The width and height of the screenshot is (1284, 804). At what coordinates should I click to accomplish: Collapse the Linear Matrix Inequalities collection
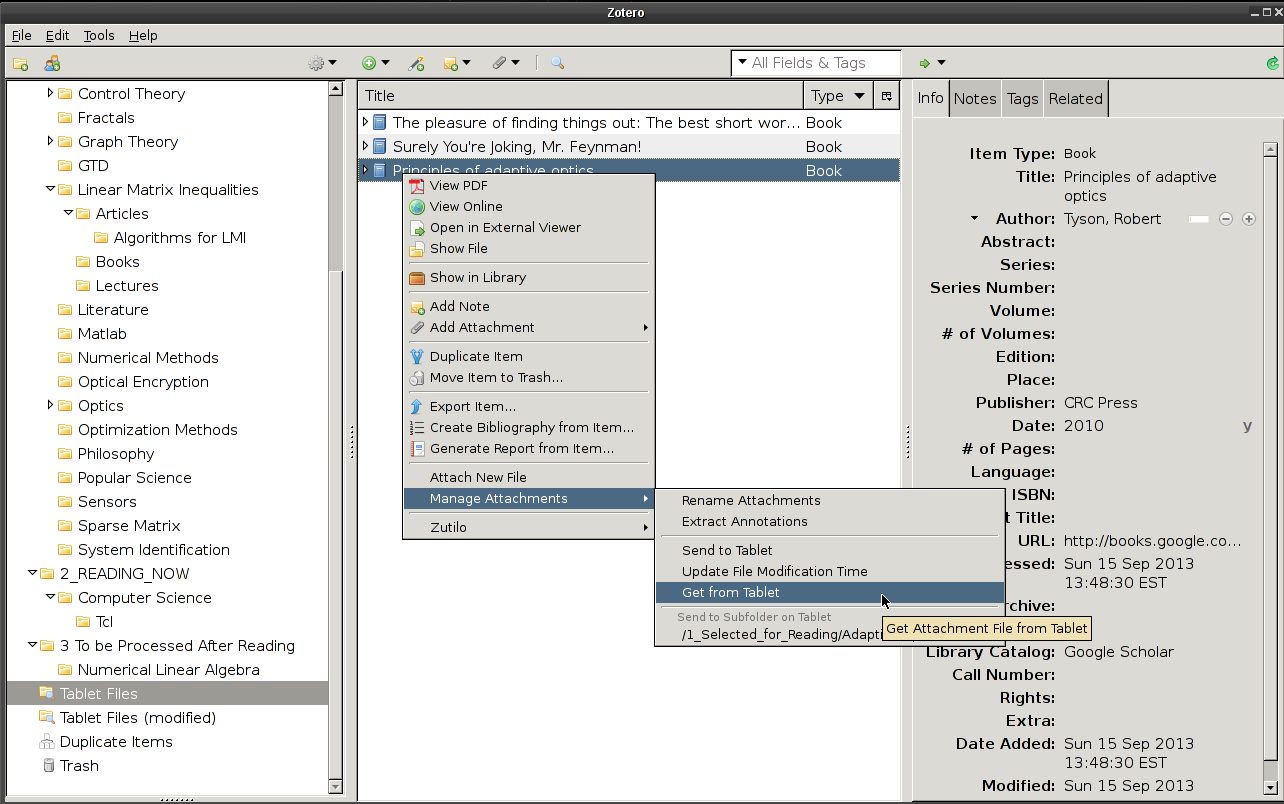[x=50, y=190]
